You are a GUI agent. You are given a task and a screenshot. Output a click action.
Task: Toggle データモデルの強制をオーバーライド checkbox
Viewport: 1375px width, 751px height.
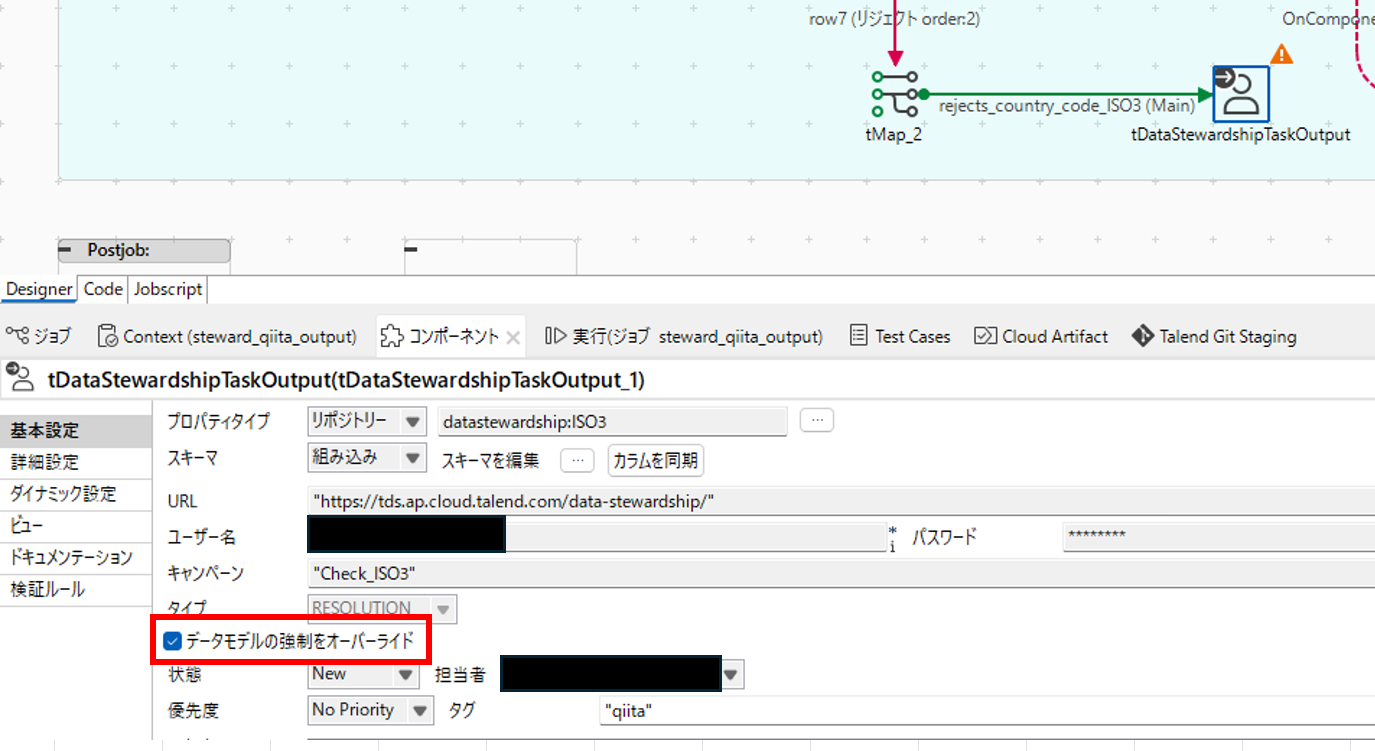click(x=172, y=641)
